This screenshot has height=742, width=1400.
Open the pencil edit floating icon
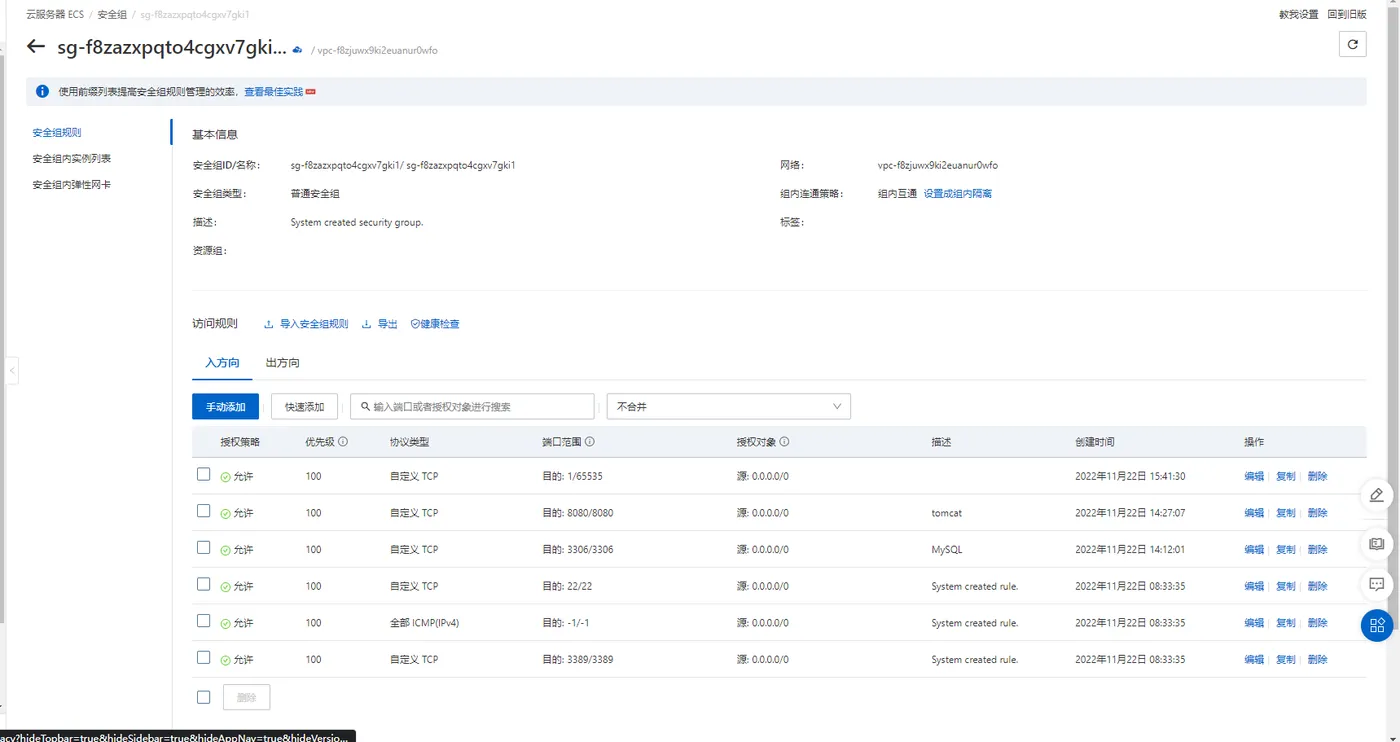click(1377, 495)
